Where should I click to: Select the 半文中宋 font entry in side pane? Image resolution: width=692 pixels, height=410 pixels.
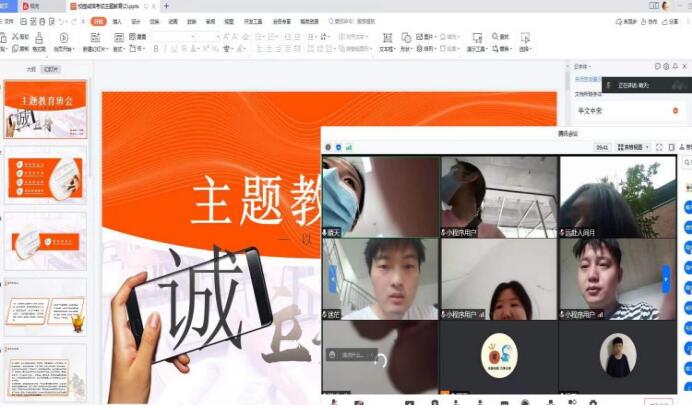tap(629, 111)
